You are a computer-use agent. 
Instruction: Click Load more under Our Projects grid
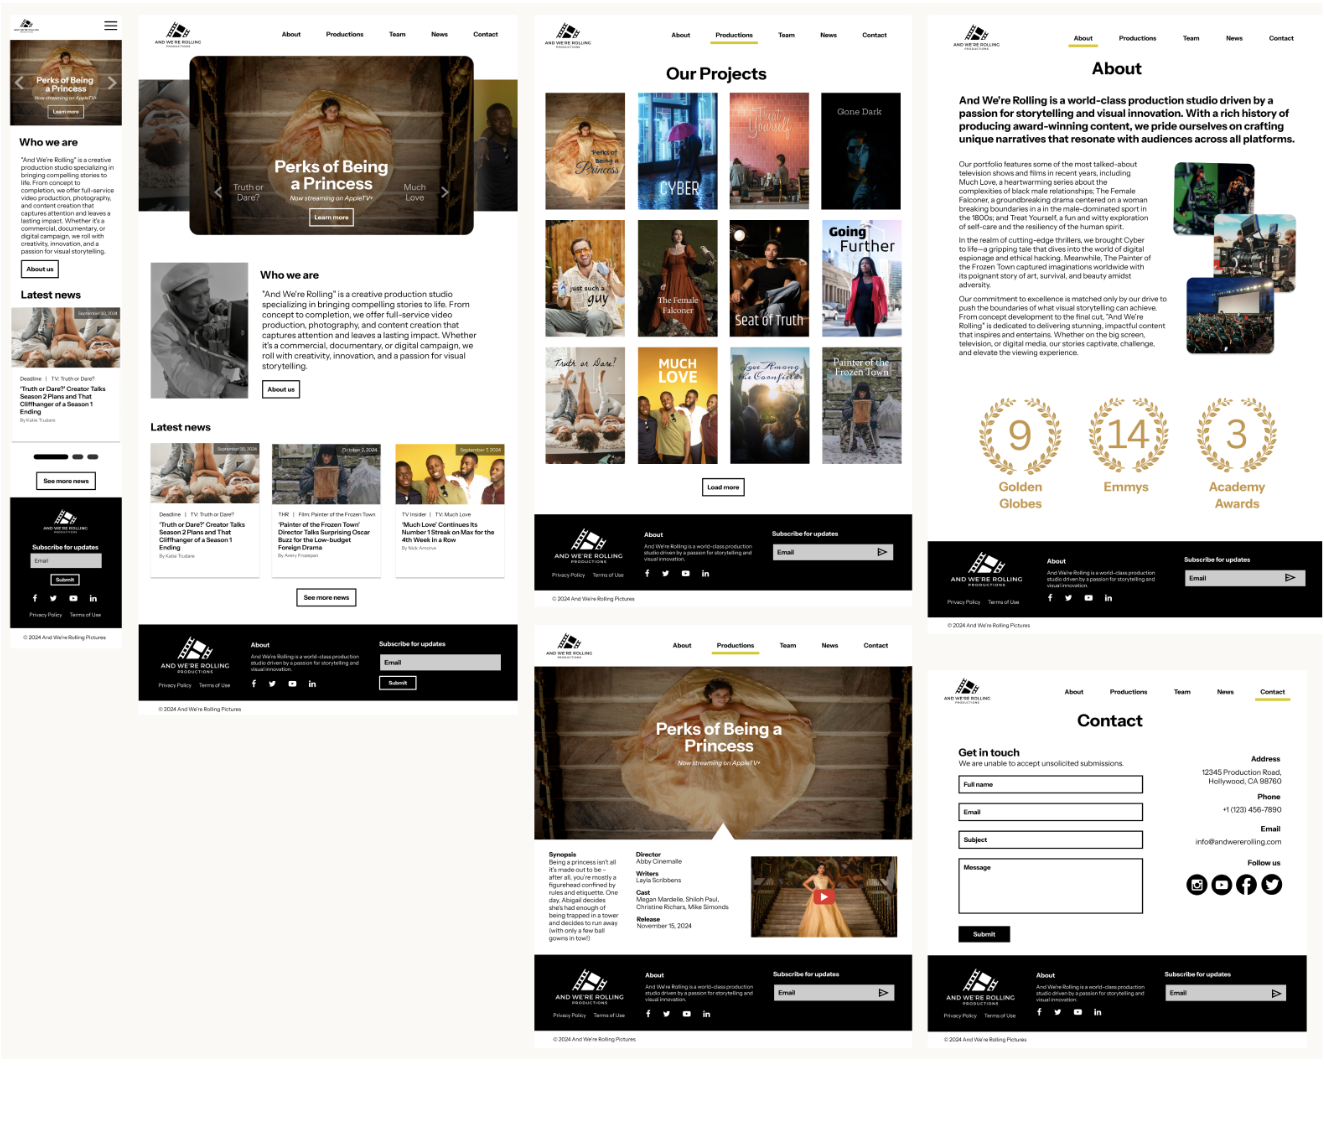[x=723, y=487]
